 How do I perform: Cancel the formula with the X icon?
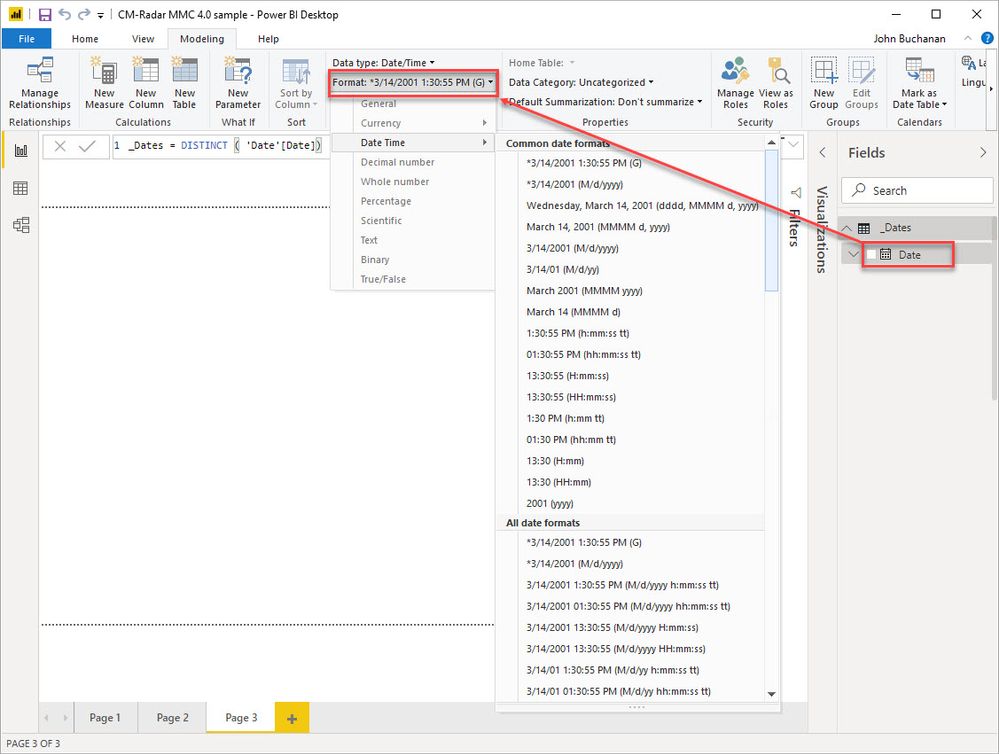click(x=60, y=146)
